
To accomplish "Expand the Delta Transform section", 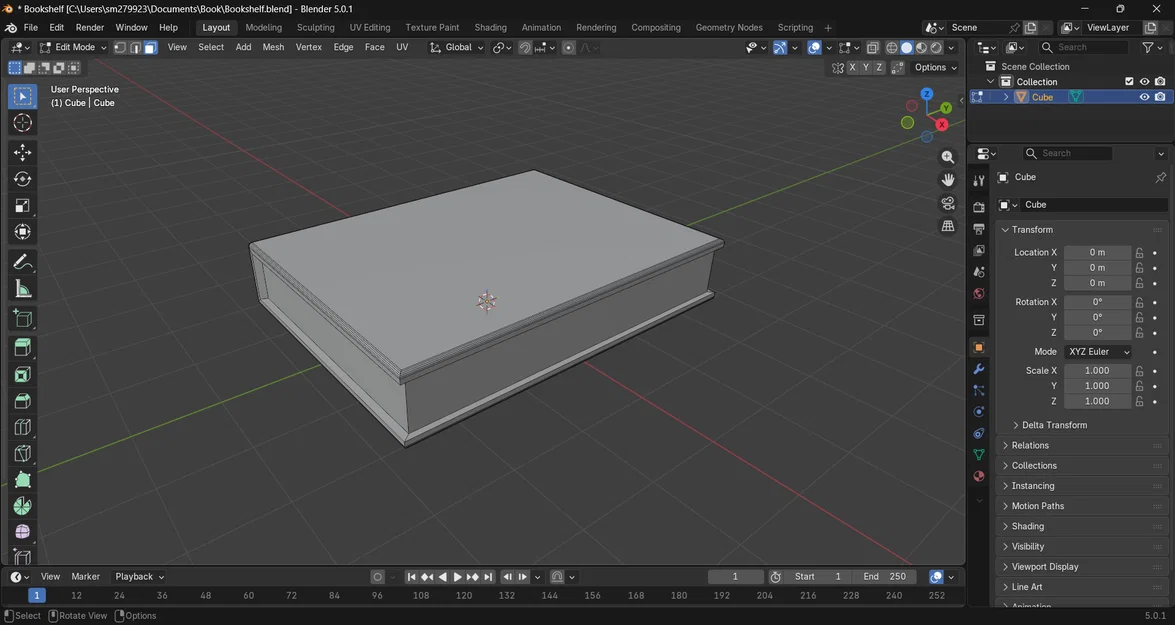I will 1053,425.
